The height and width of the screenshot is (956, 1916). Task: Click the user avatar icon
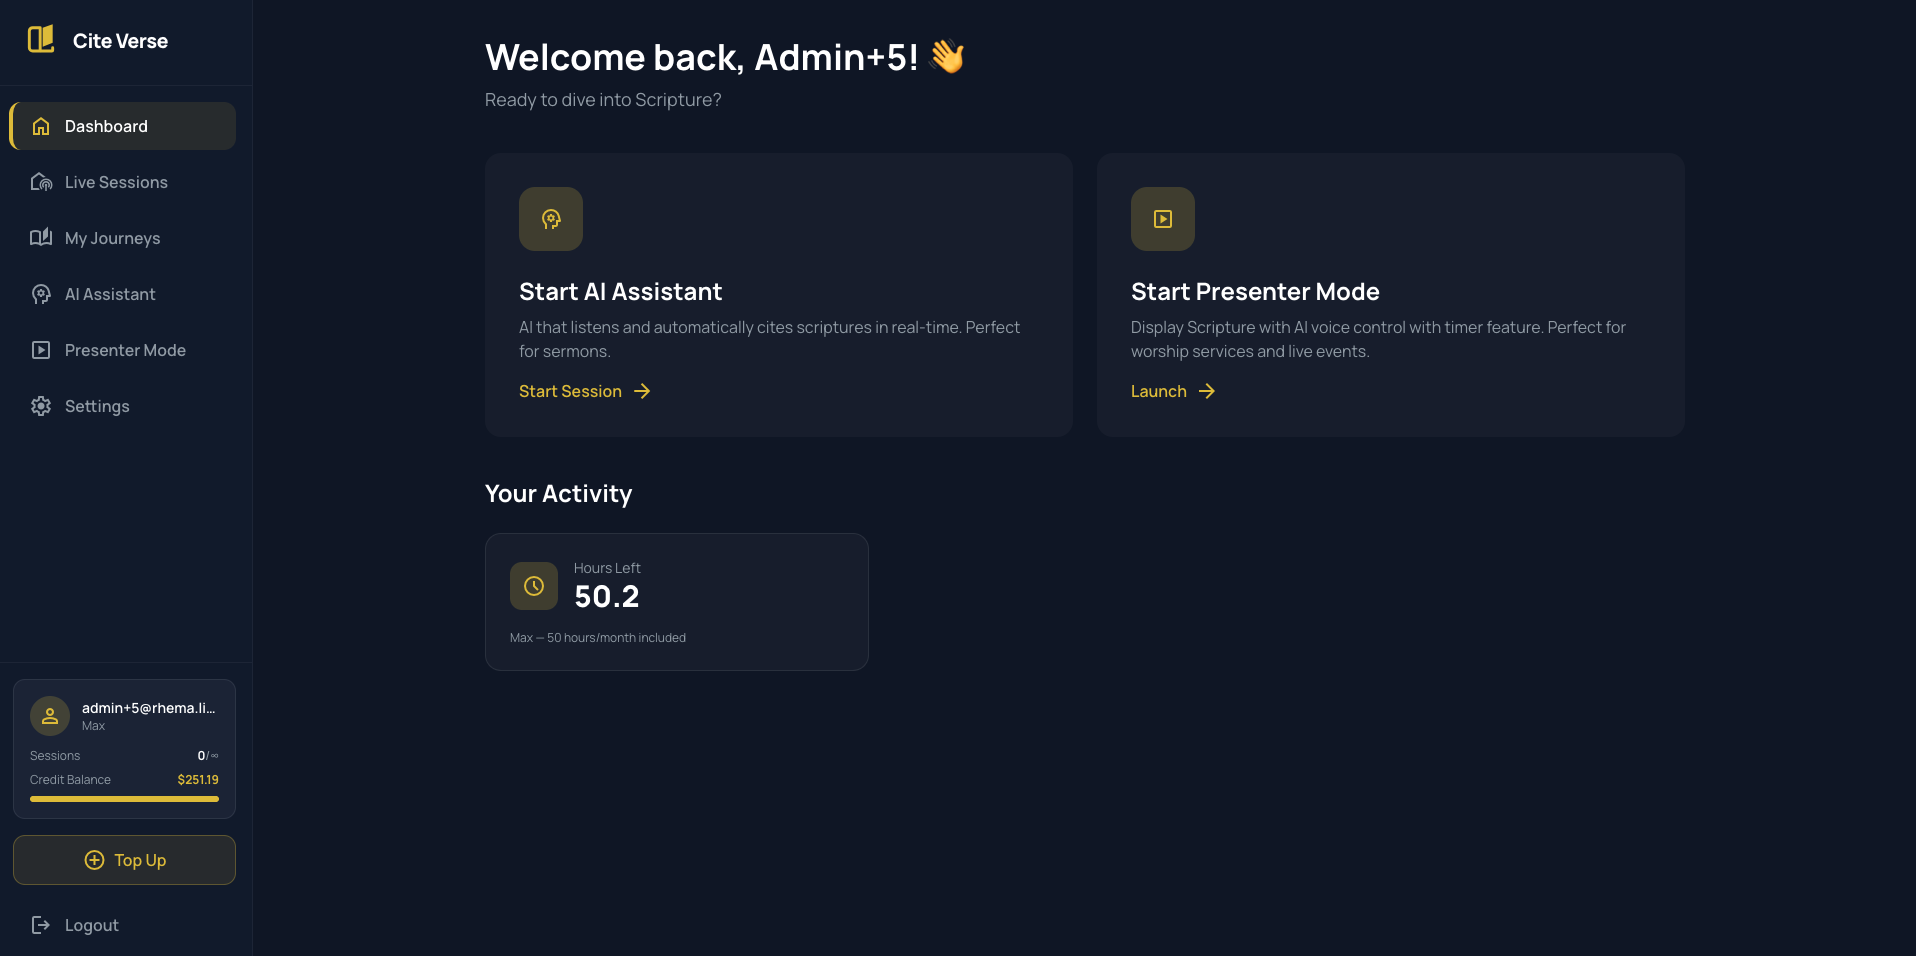[50, 716]
